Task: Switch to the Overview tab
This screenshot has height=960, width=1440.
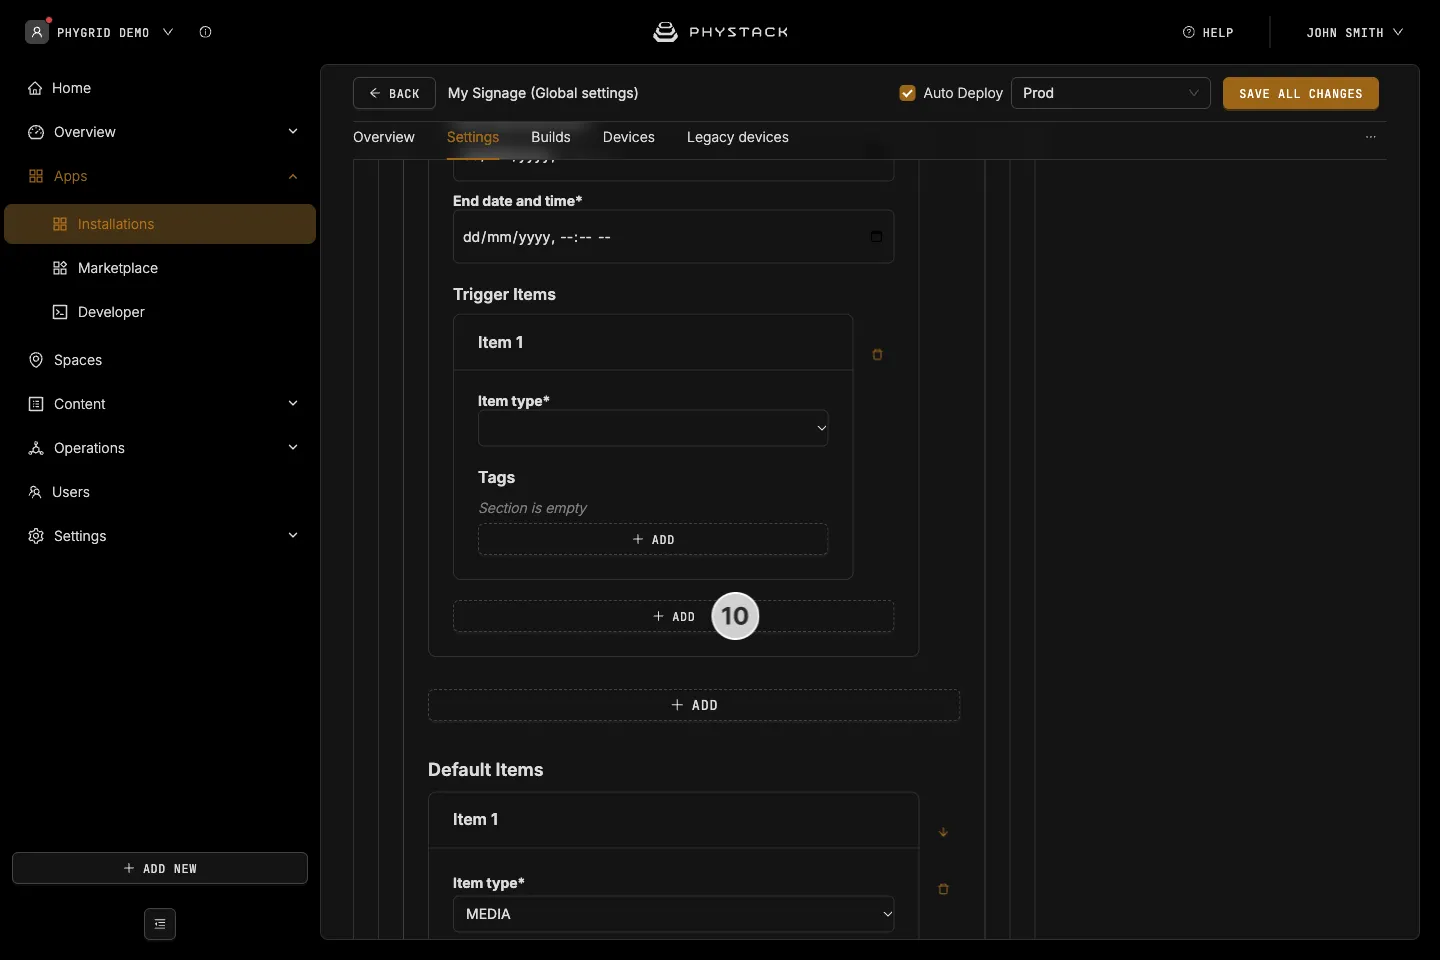Action: click(384, 137)
